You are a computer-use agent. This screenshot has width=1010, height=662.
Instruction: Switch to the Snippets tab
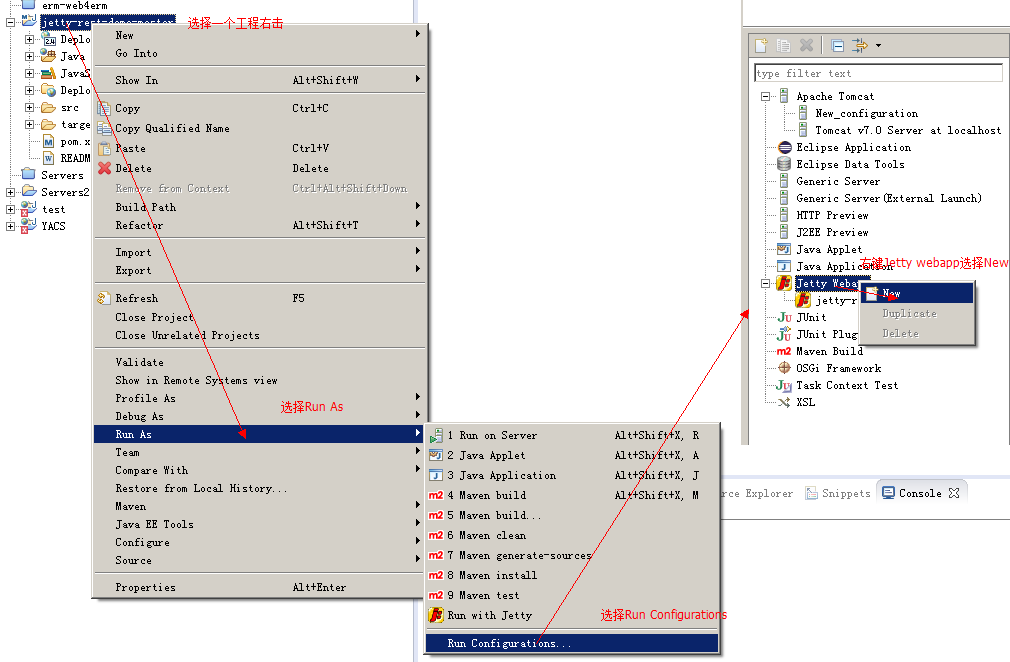point(837,493)
